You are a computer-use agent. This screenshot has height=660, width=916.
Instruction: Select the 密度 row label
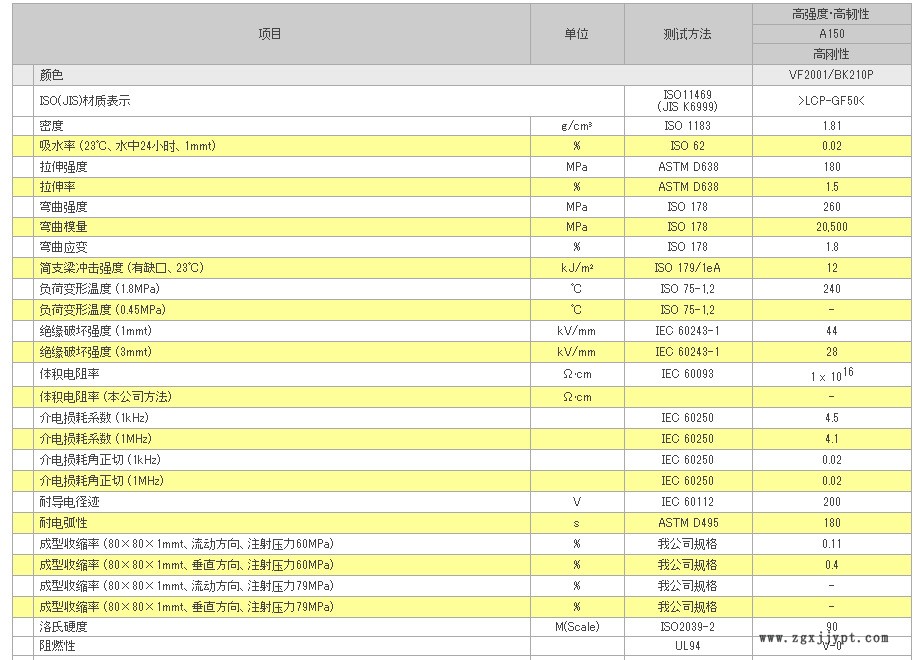(x=52, y=126)
